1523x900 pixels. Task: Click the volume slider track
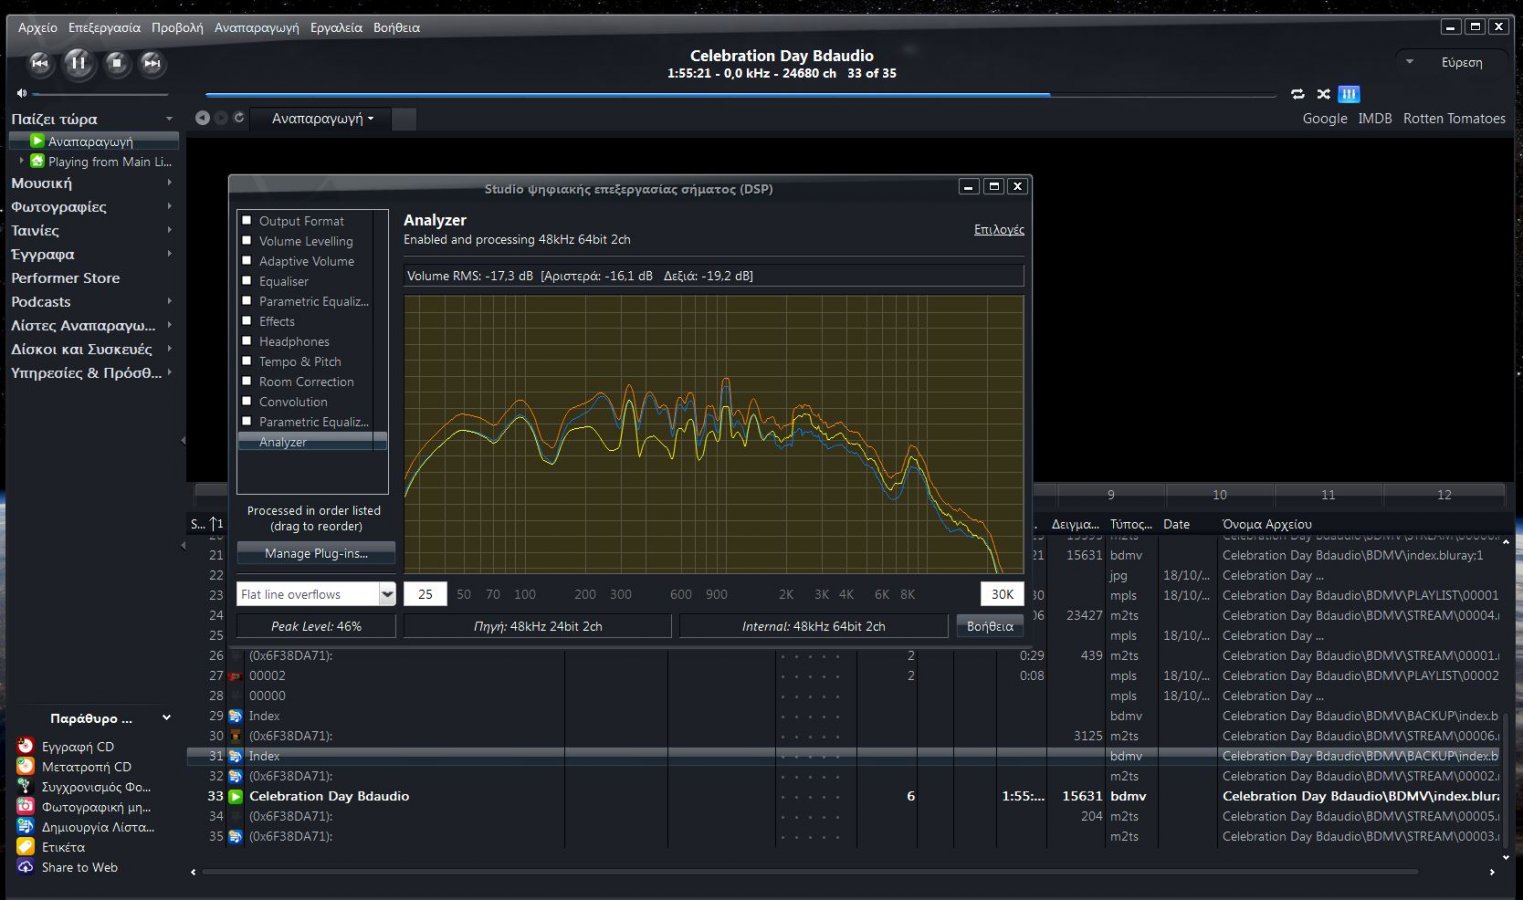[101, 94]
